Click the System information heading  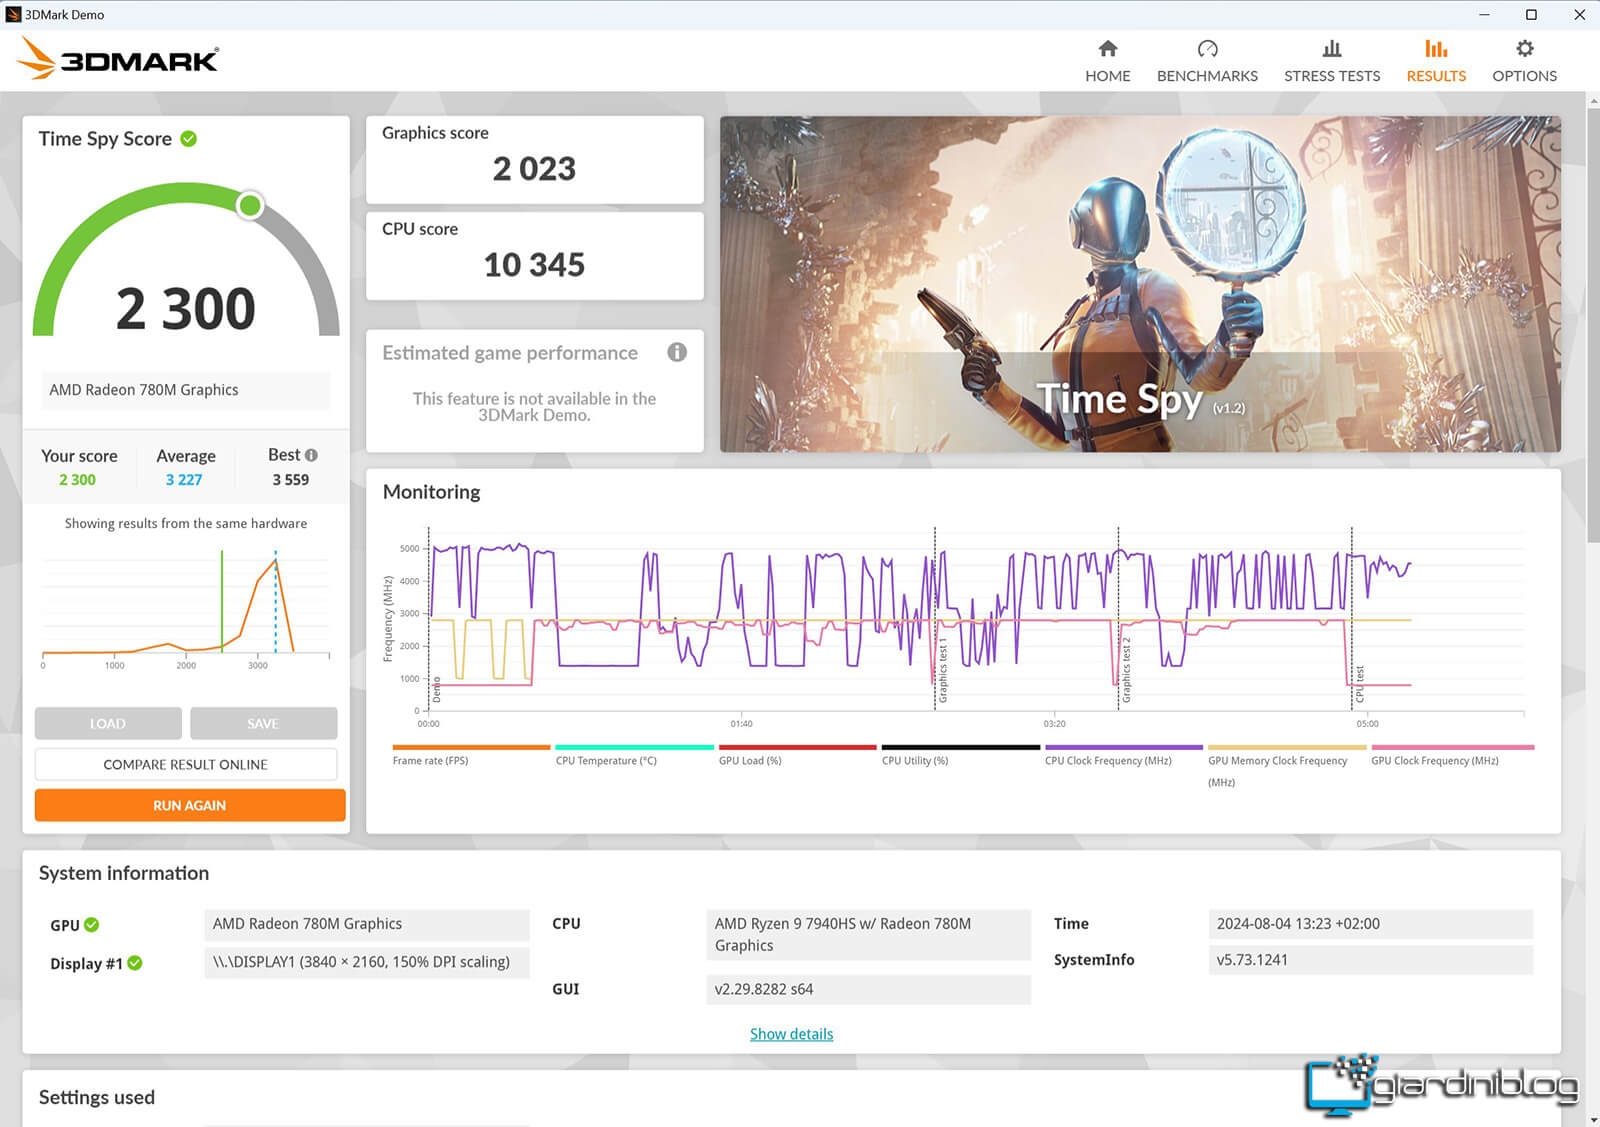(x=124, y=873)
